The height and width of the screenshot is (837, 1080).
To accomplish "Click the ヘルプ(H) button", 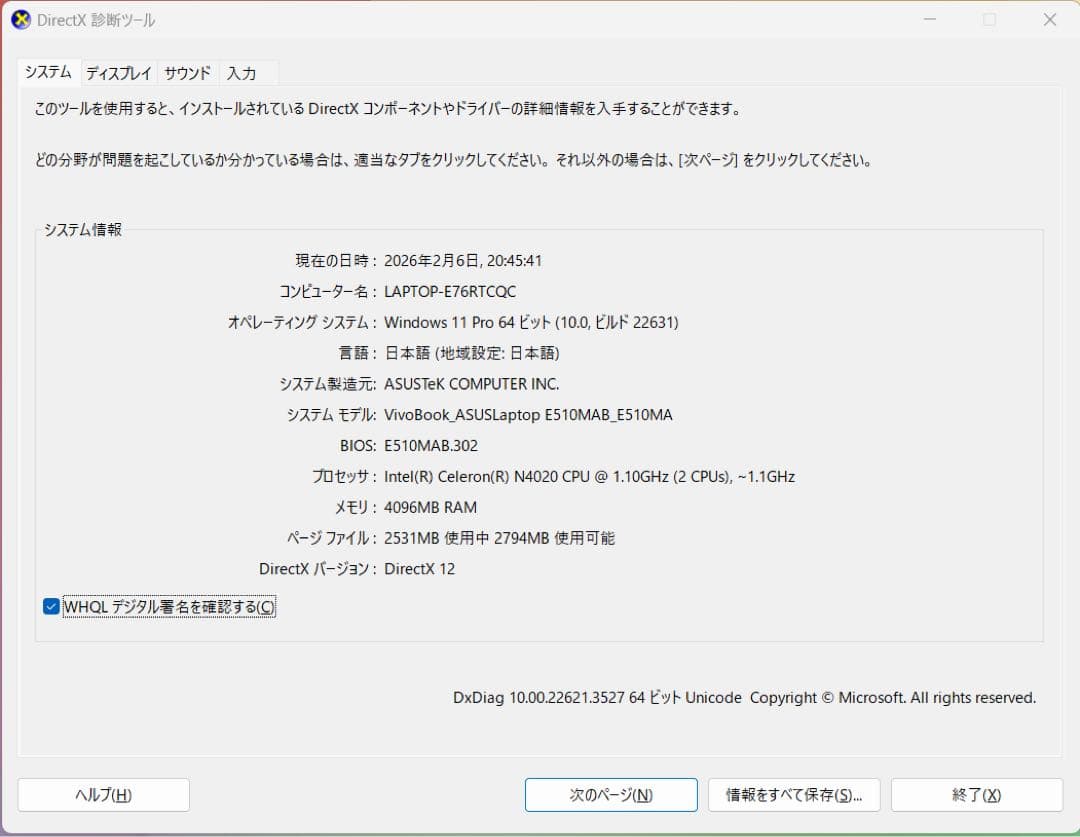I will 103,795.
